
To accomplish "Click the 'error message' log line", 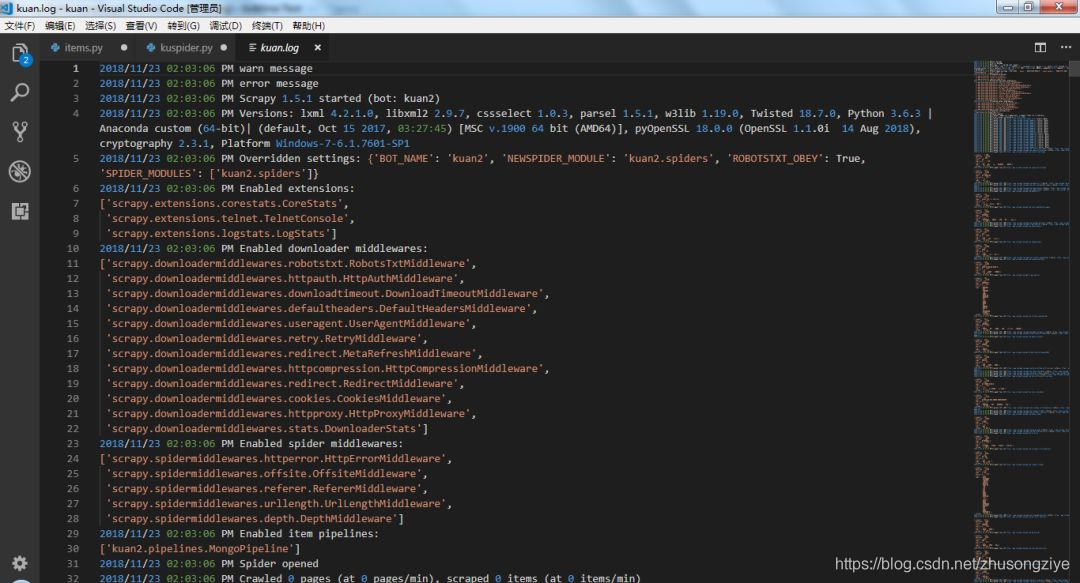I will click(209, 83).
